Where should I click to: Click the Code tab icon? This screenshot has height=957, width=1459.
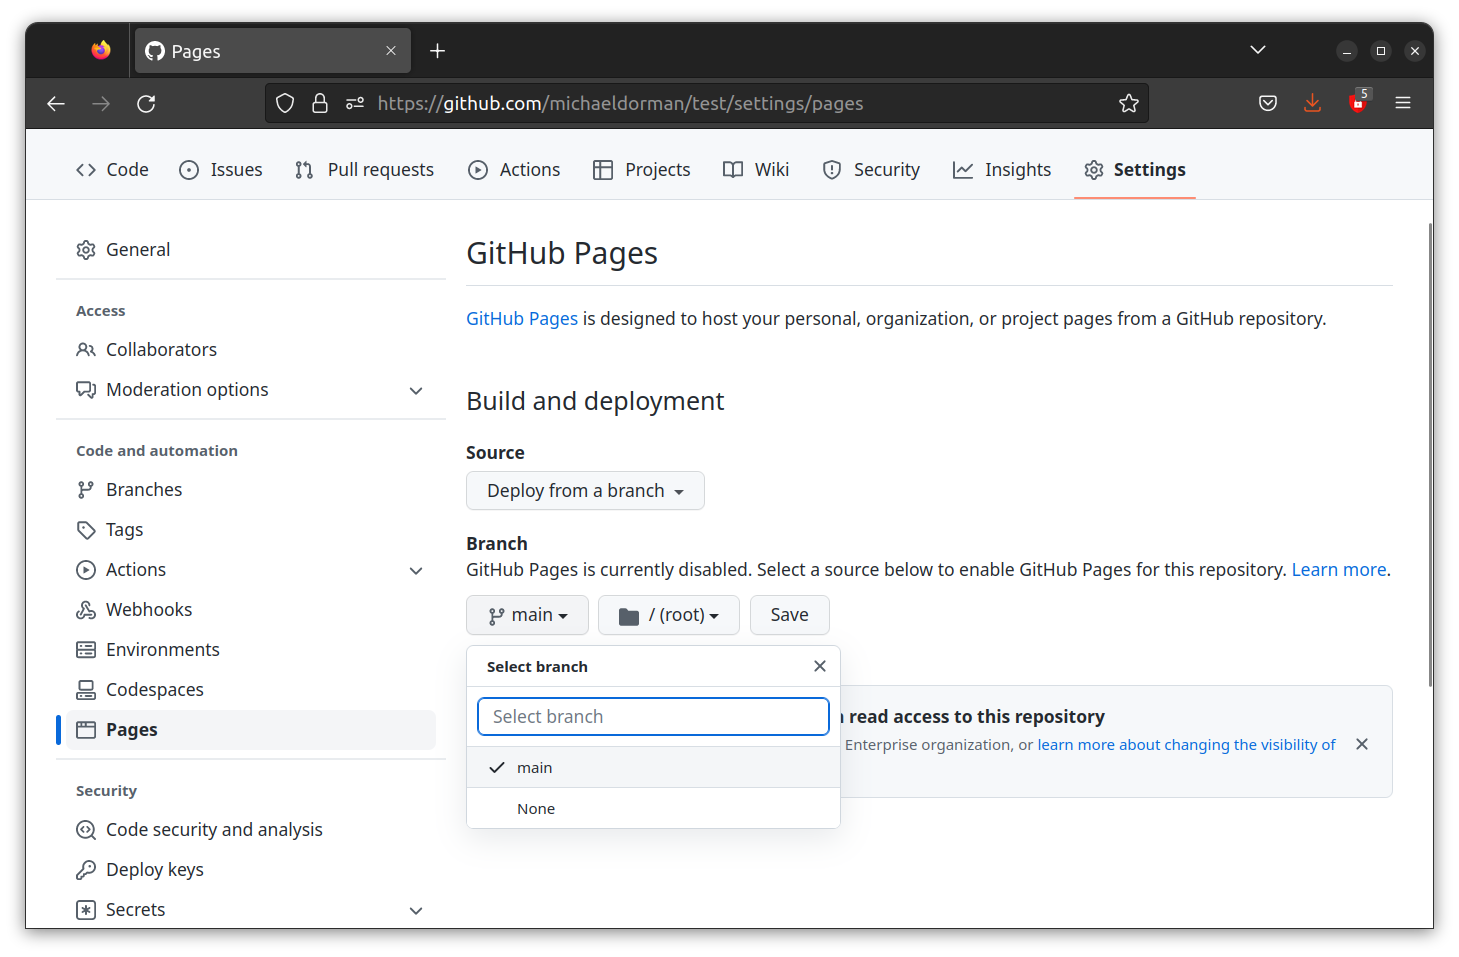(86, 169)
